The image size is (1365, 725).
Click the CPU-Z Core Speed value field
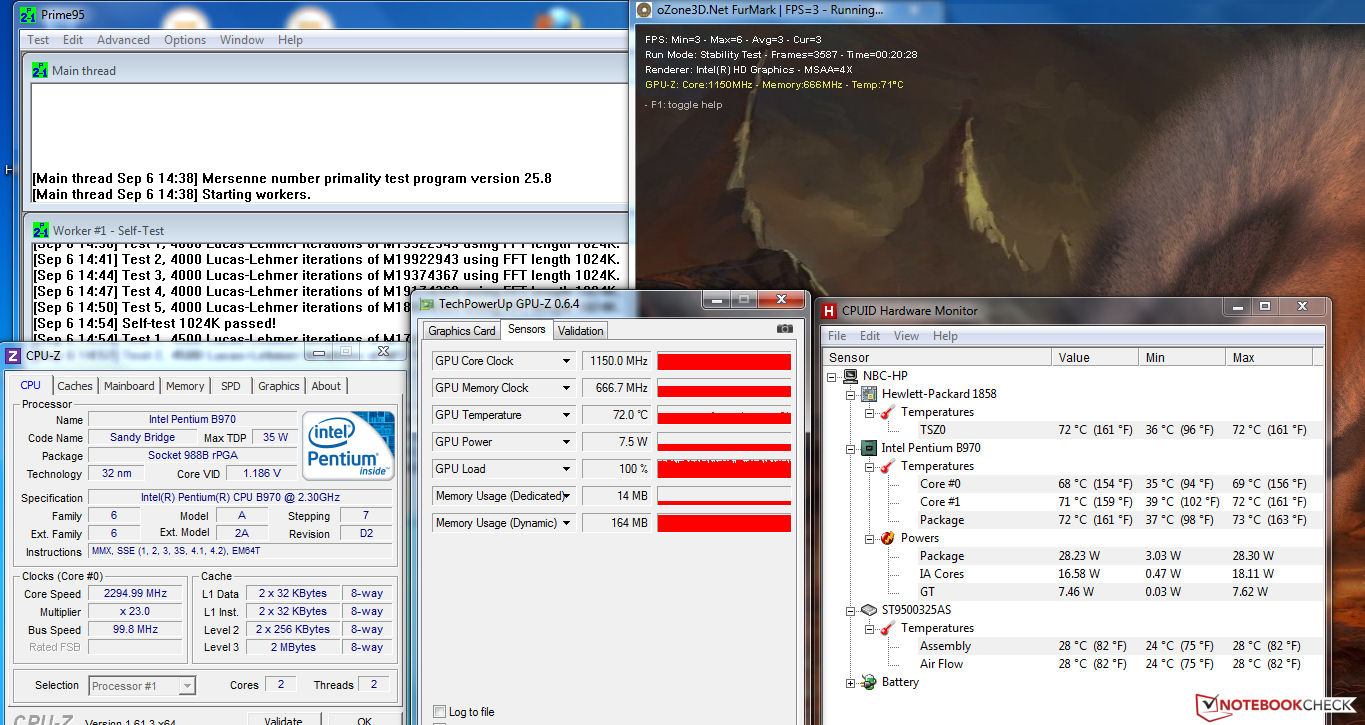tap(136, 594)
